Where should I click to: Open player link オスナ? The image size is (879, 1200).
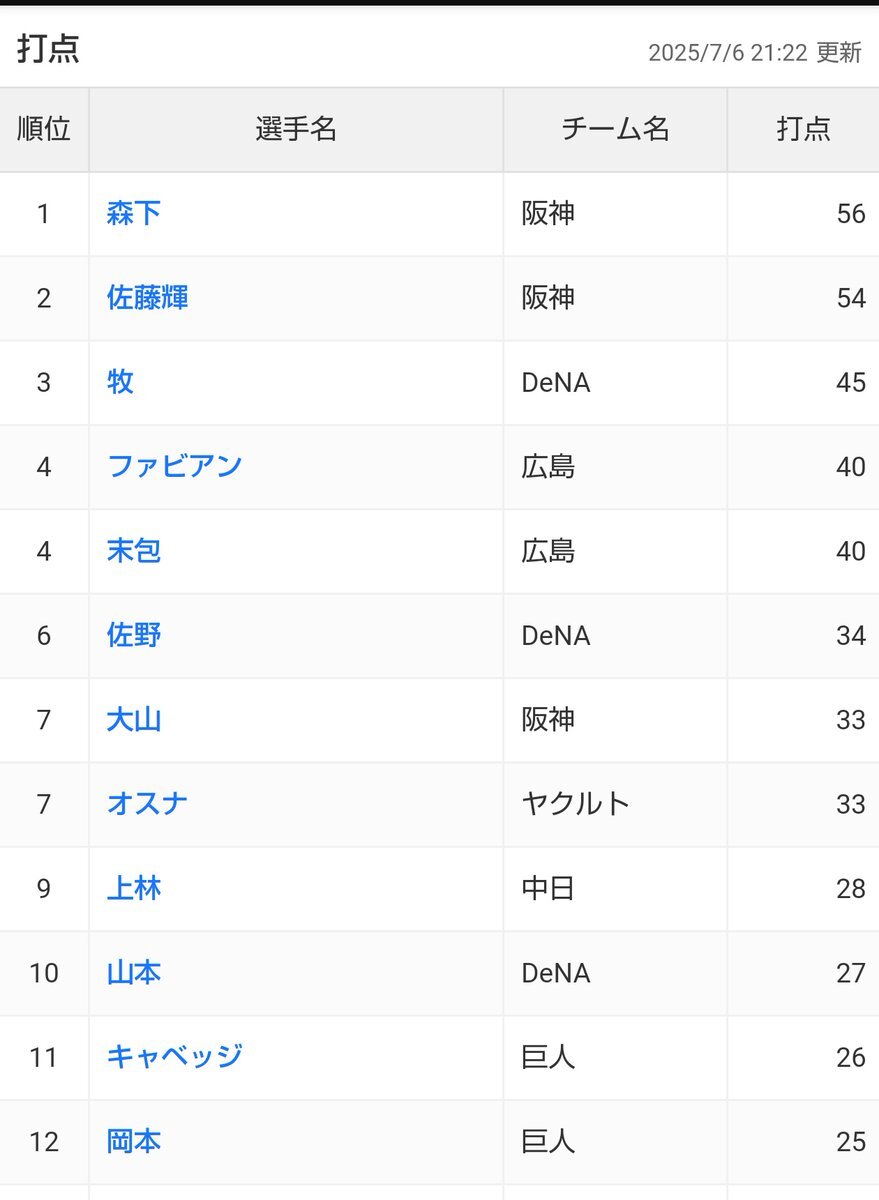coord(147,804)
